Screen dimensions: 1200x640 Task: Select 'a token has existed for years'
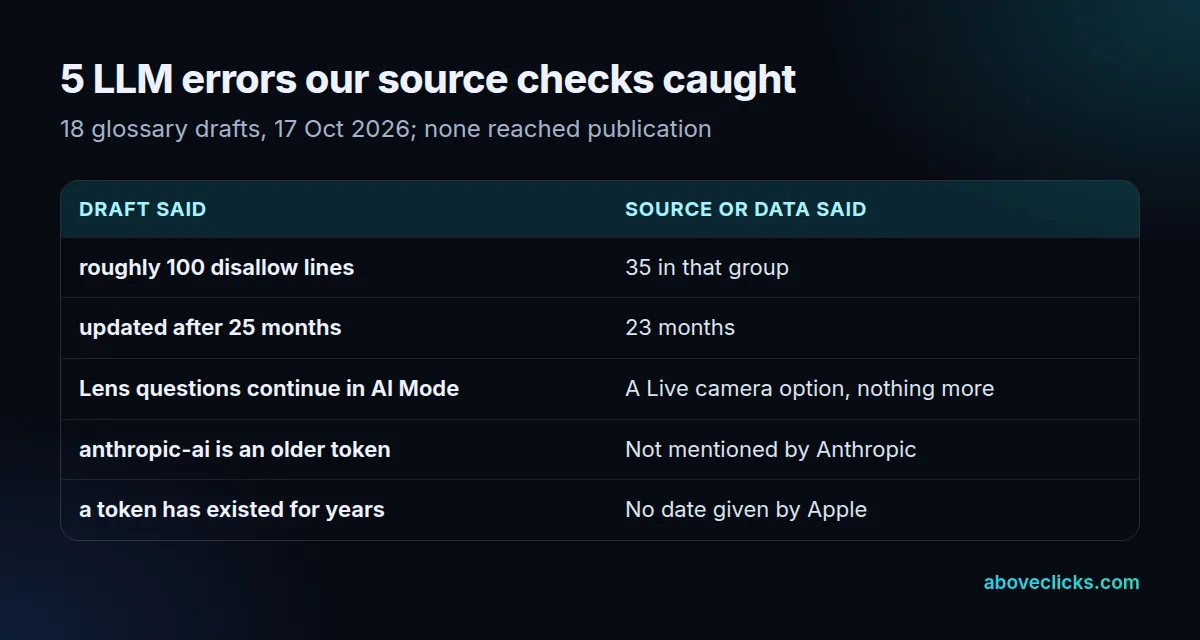(x=232, y=510)
